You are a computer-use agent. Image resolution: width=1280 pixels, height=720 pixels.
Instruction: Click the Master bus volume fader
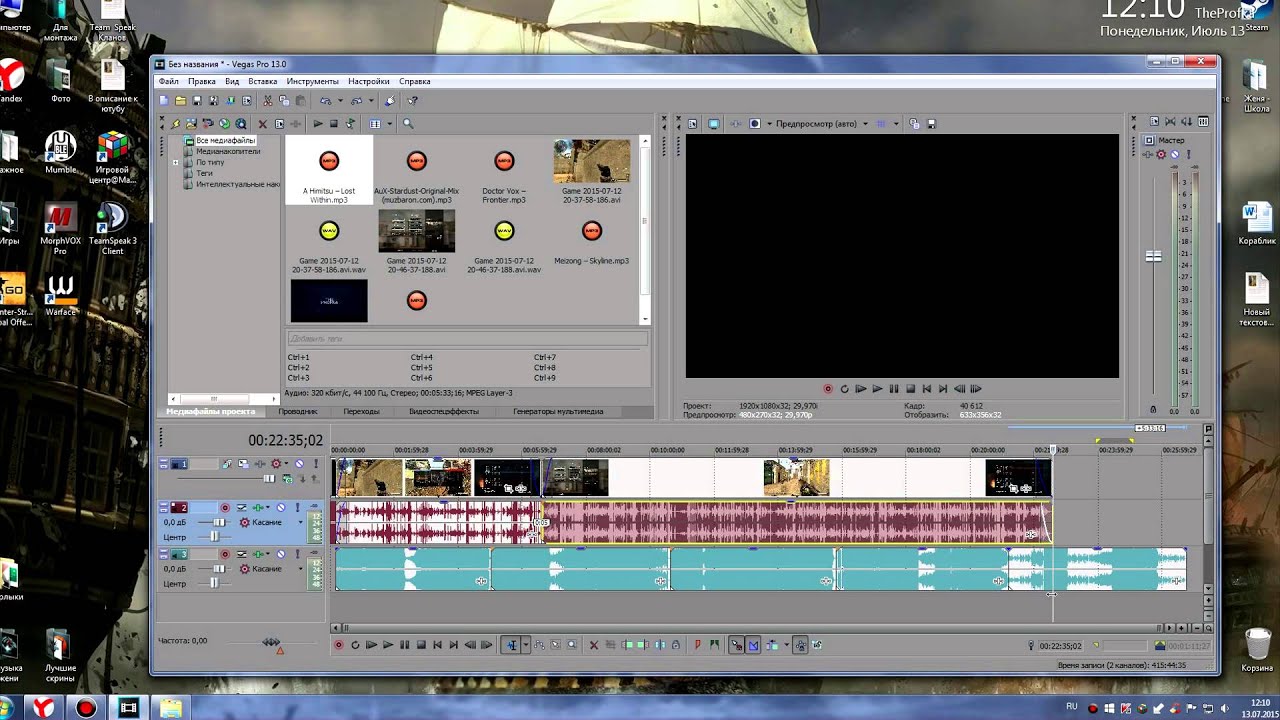[x=1153, y=256]
